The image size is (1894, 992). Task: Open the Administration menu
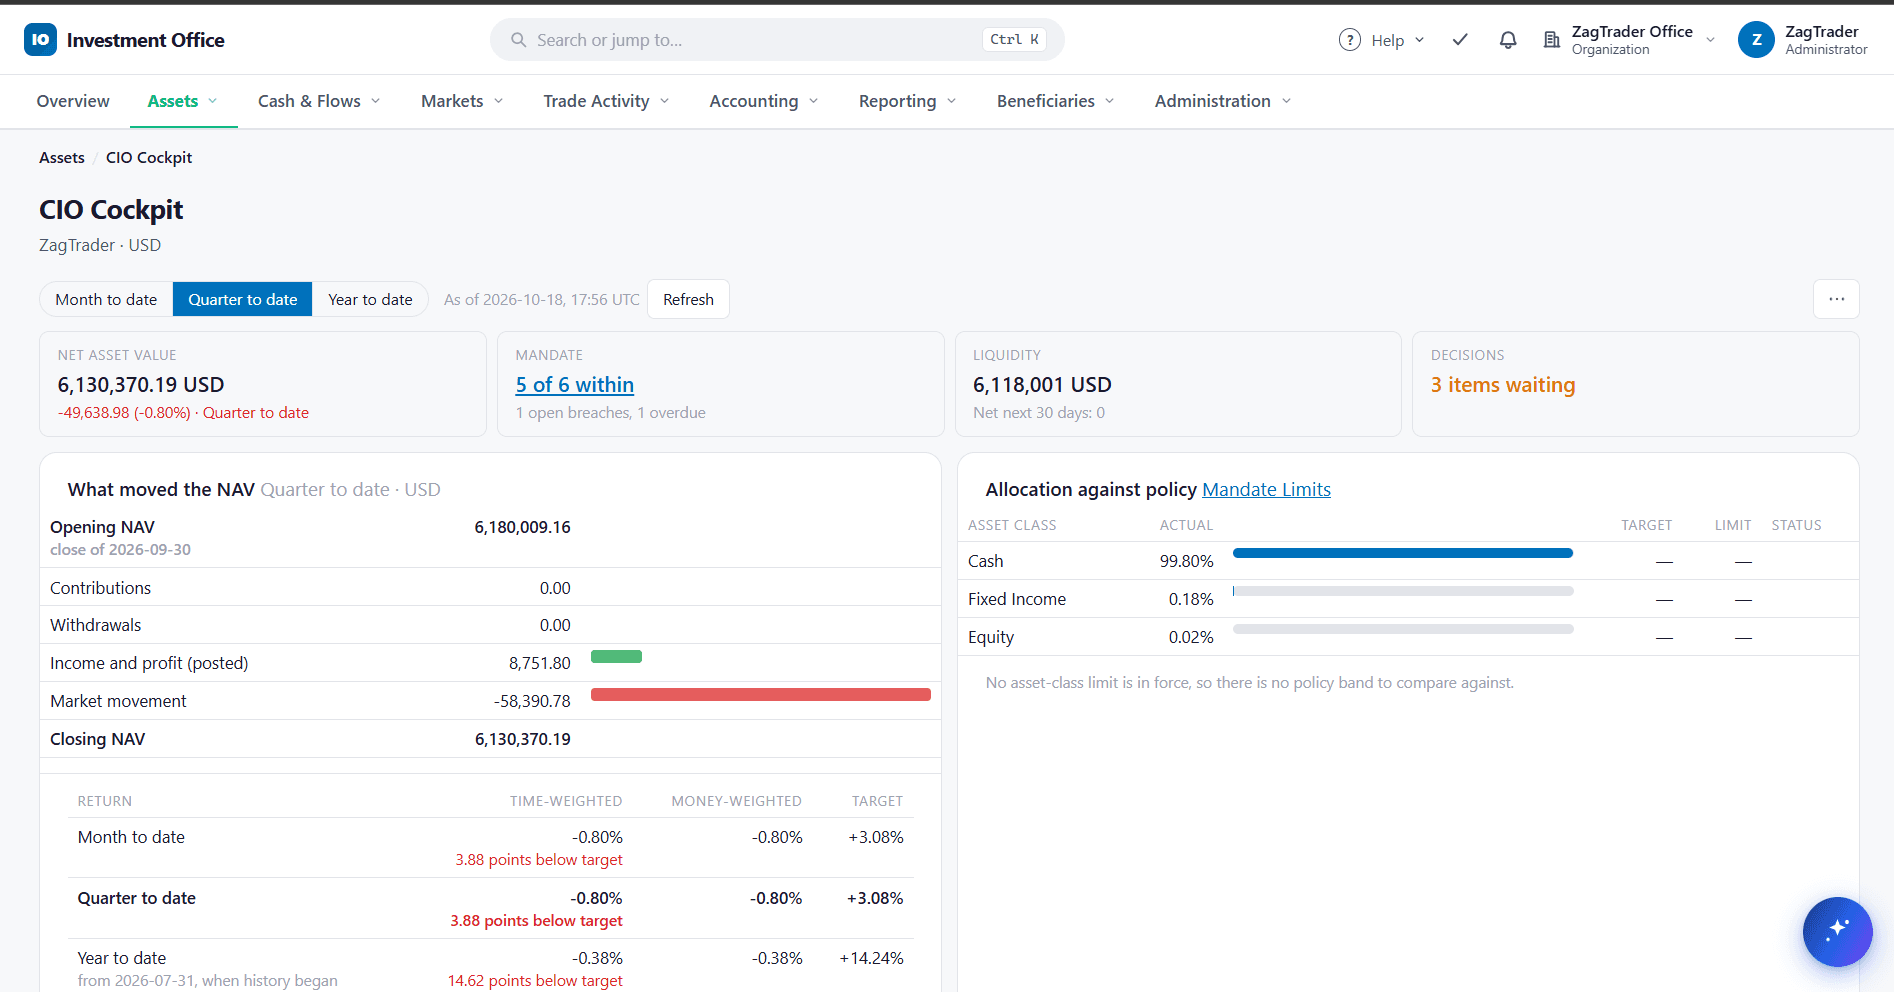pyautogui.click(x=1223, y=101)
